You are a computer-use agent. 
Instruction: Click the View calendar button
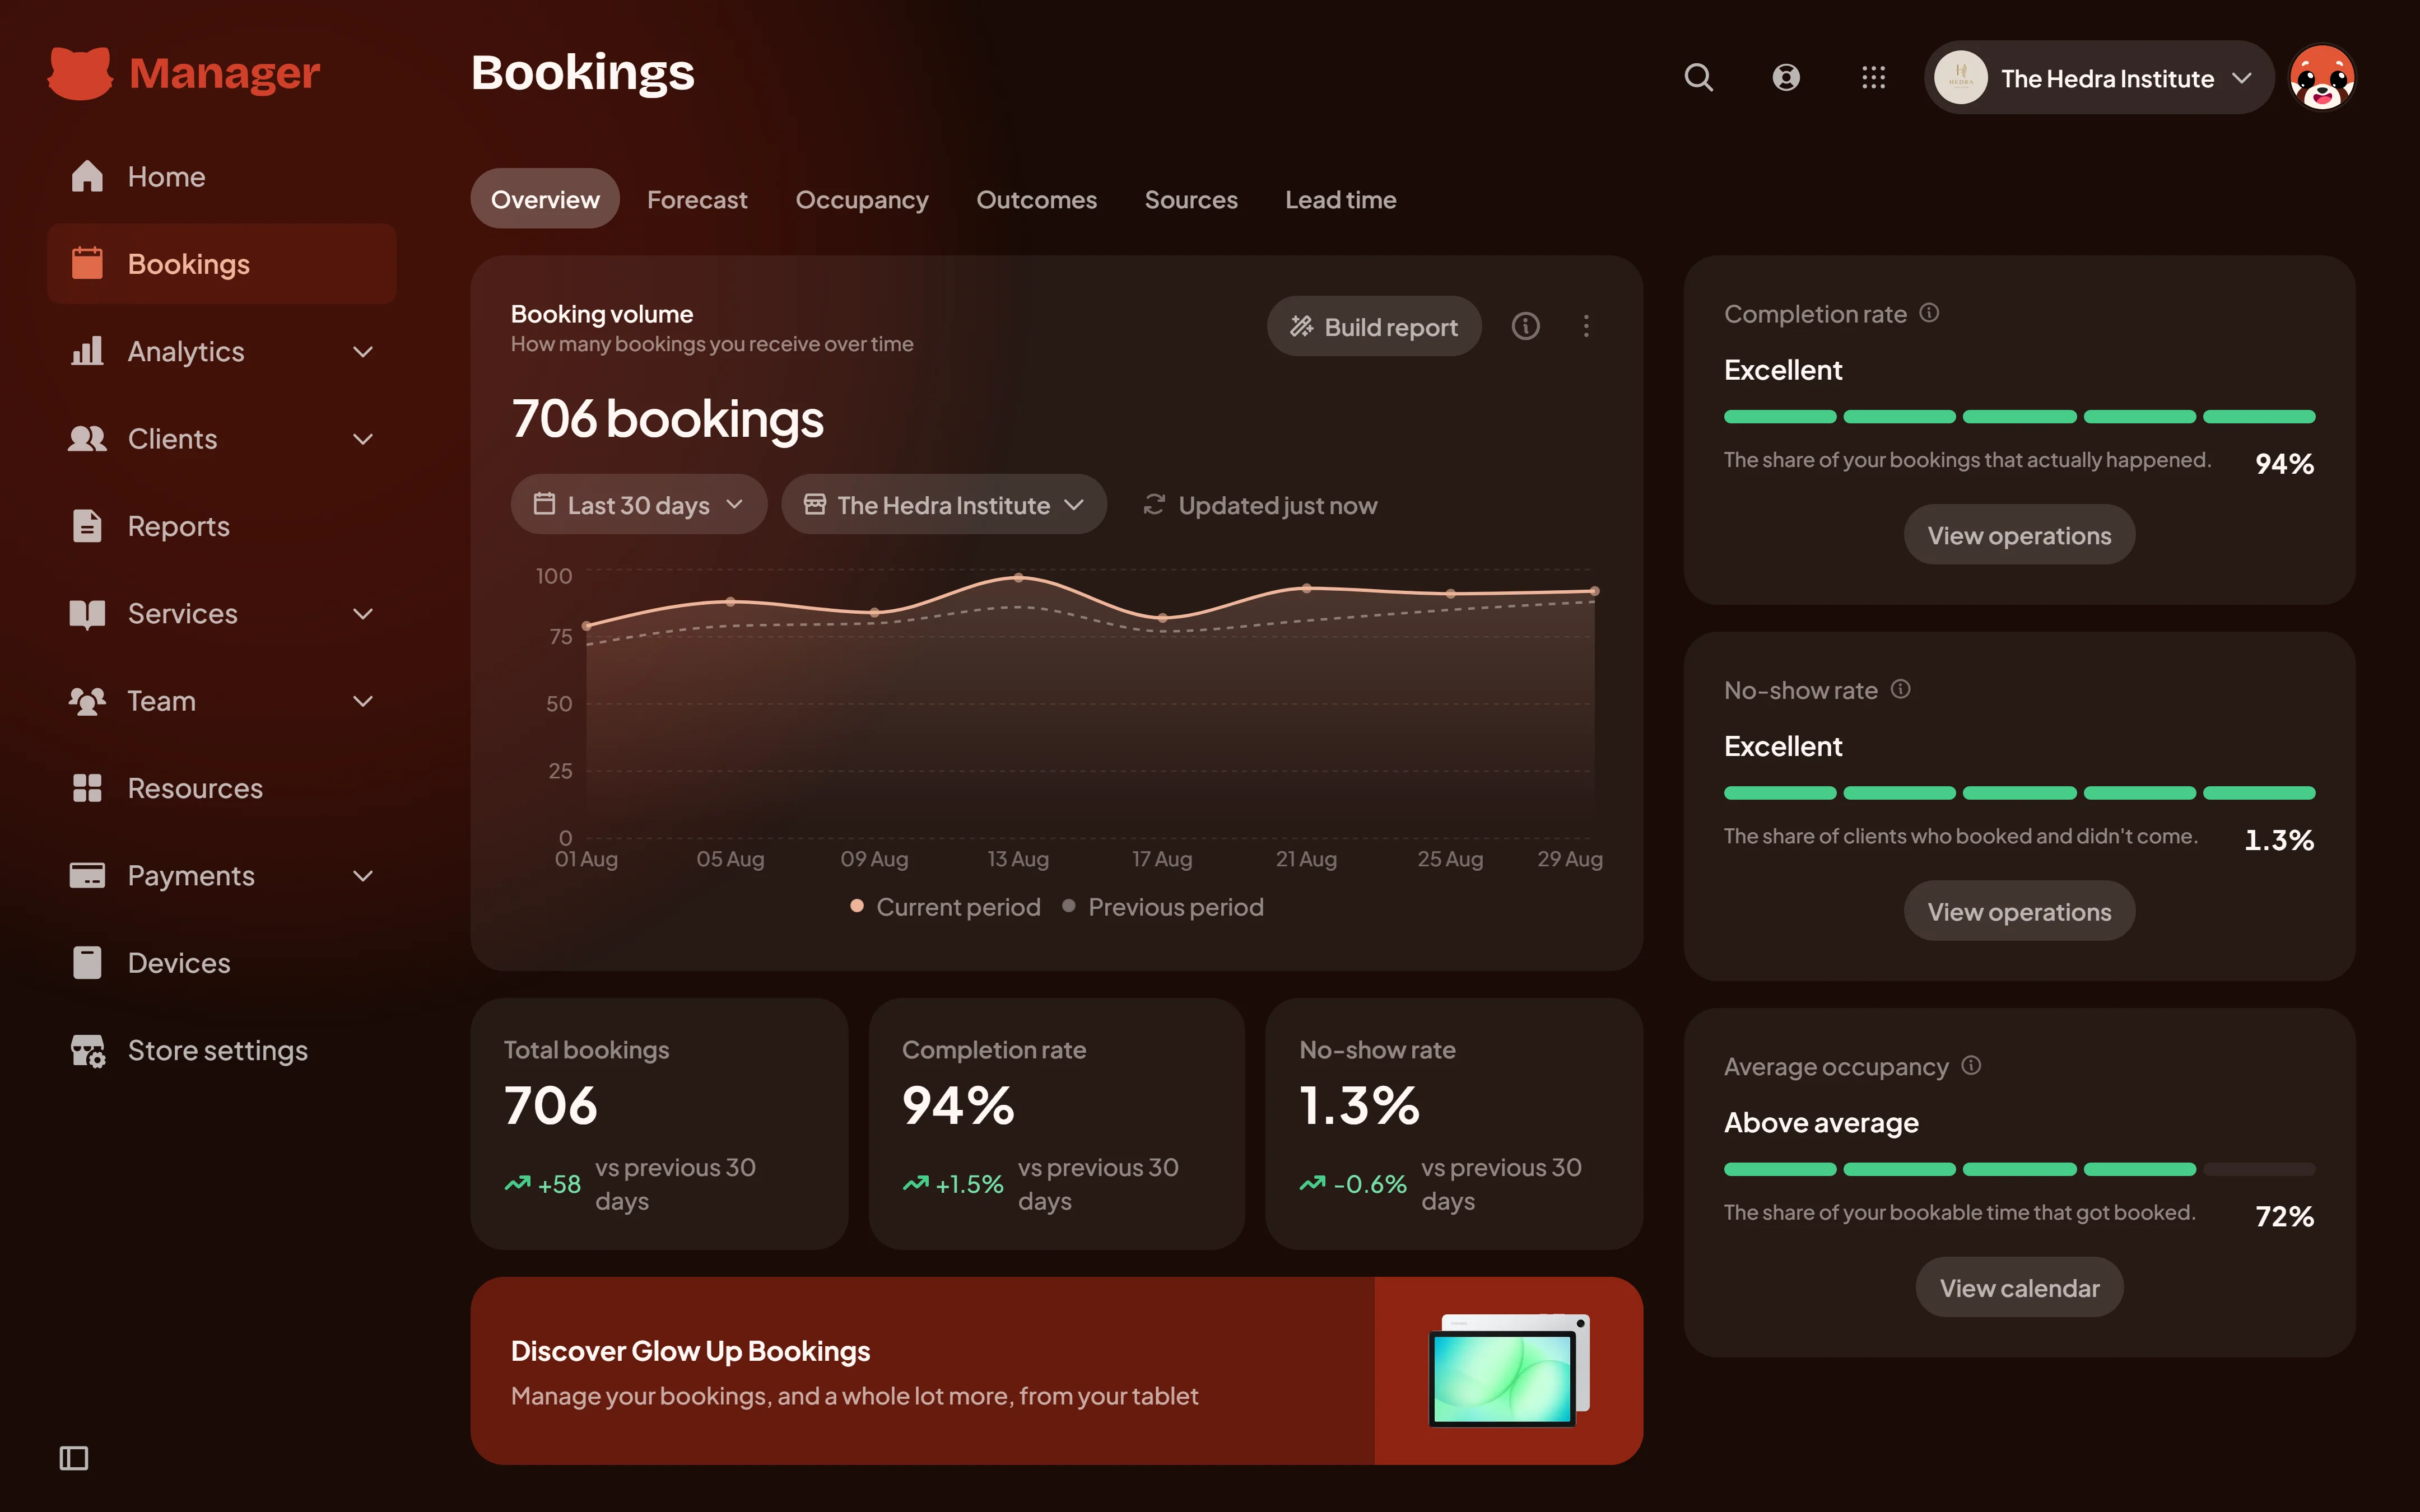click(x=2019, y=1287)
